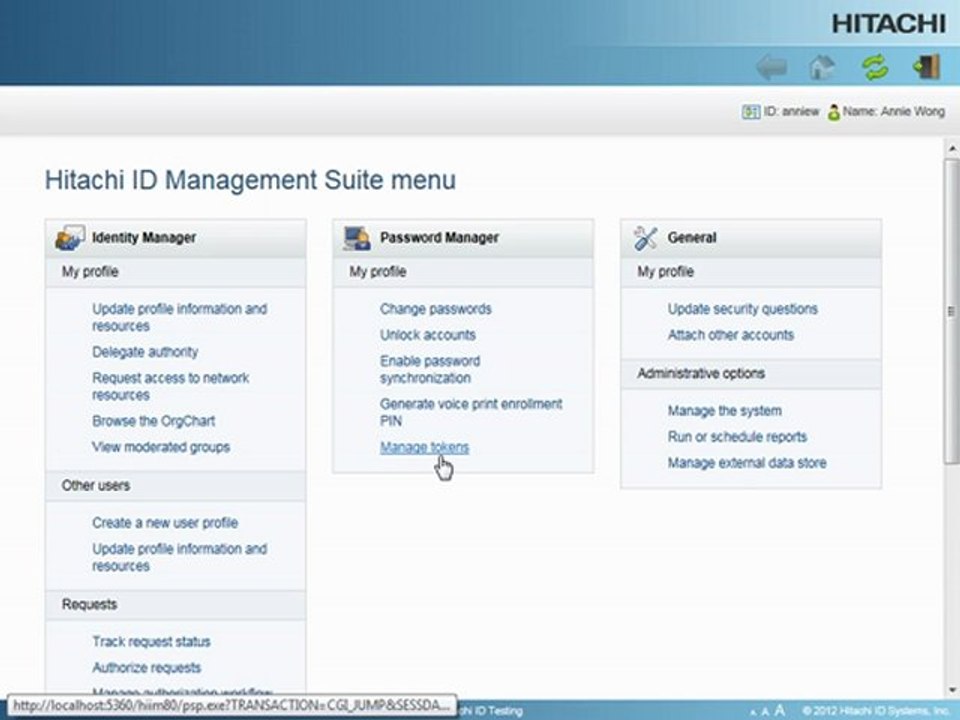This screenshot has height=720, width=960.
Task: Click the Password Manager computer lock icon
Action: click(x=357, y=238)
